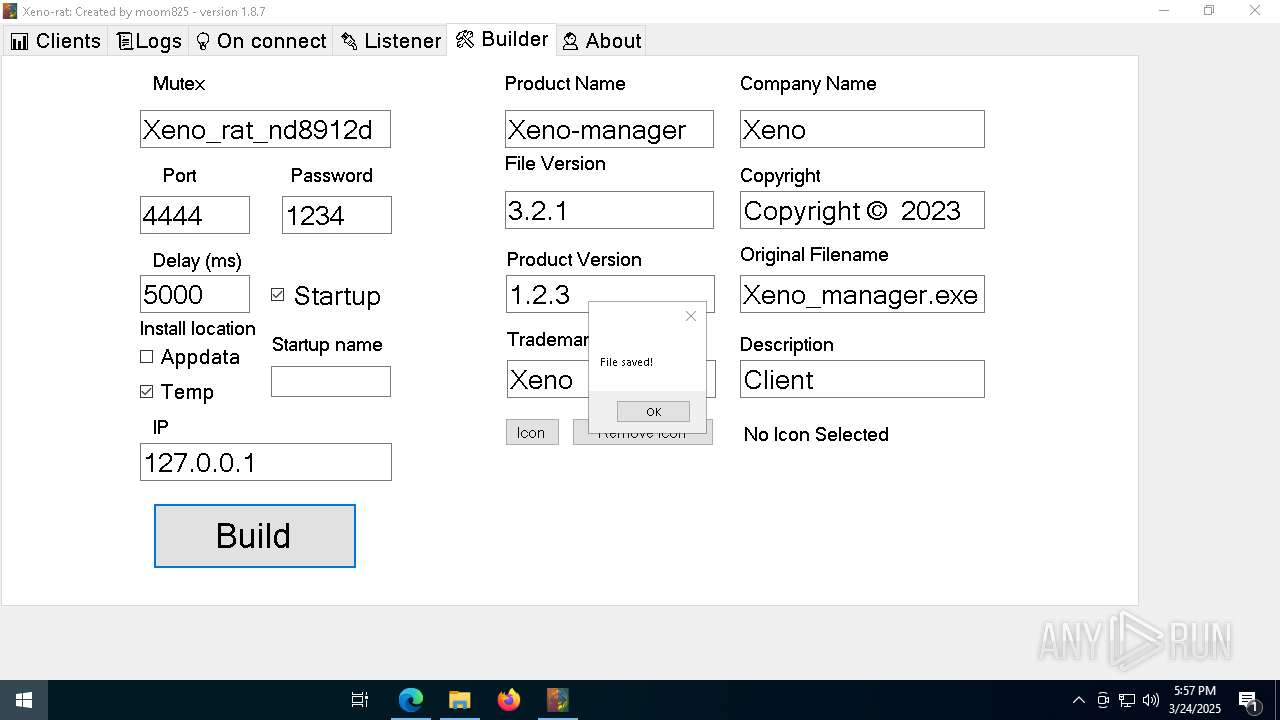Open Task View on taskbar
The image size is (1280, 720).
(360, 700)
